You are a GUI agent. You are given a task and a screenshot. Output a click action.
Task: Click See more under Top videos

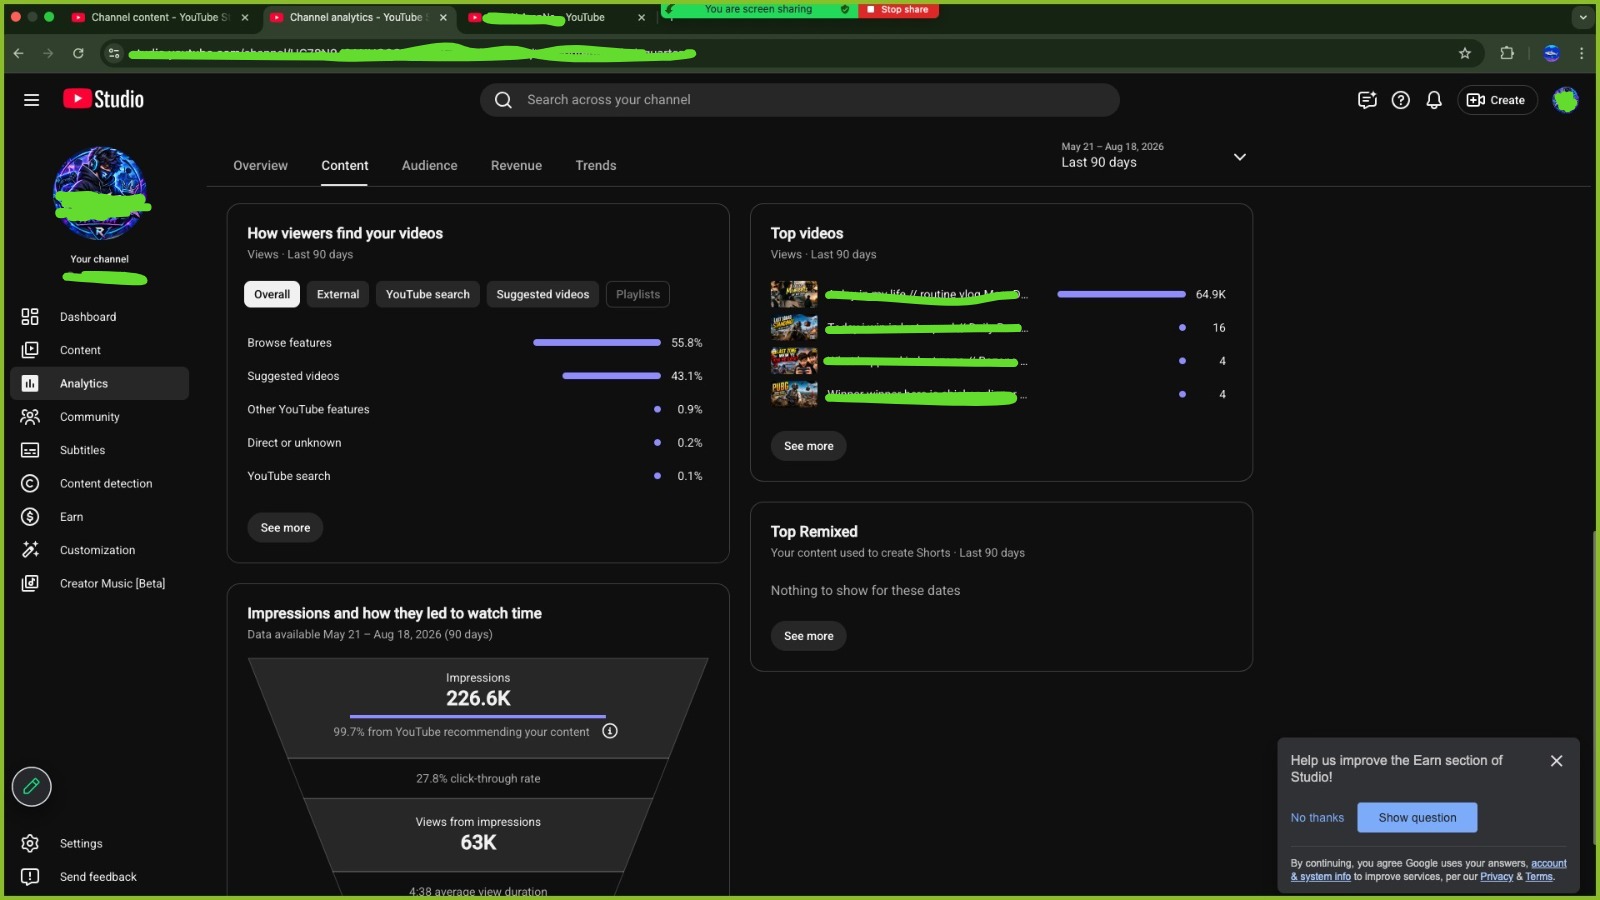[808, 446]
